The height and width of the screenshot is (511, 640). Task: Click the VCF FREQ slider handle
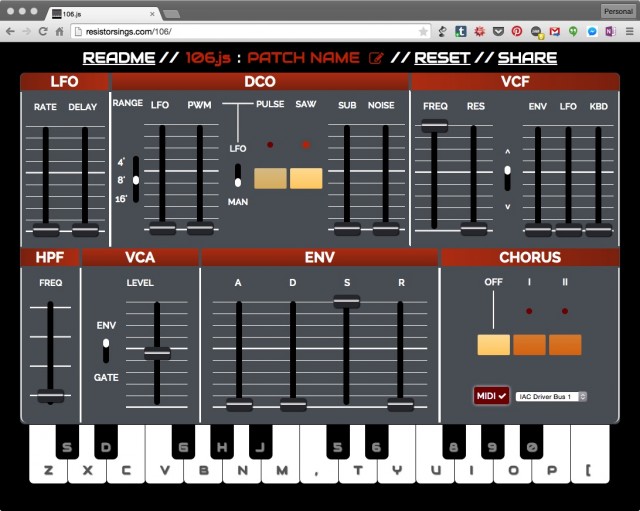pos(434,125)
